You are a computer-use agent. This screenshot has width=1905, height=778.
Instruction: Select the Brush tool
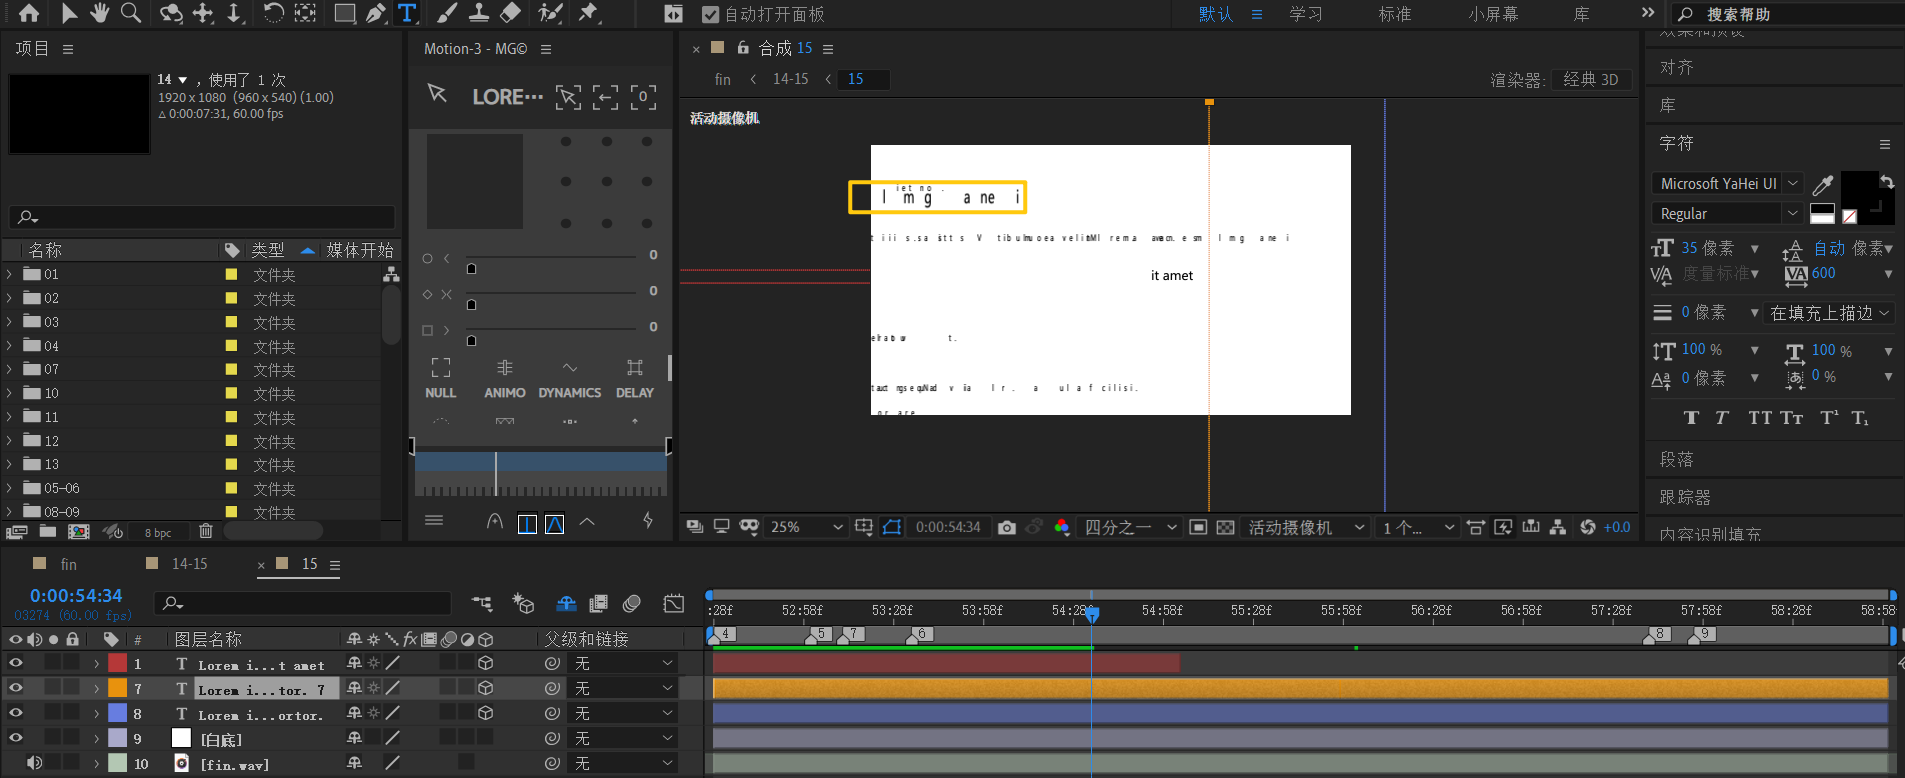coord(447,13)
